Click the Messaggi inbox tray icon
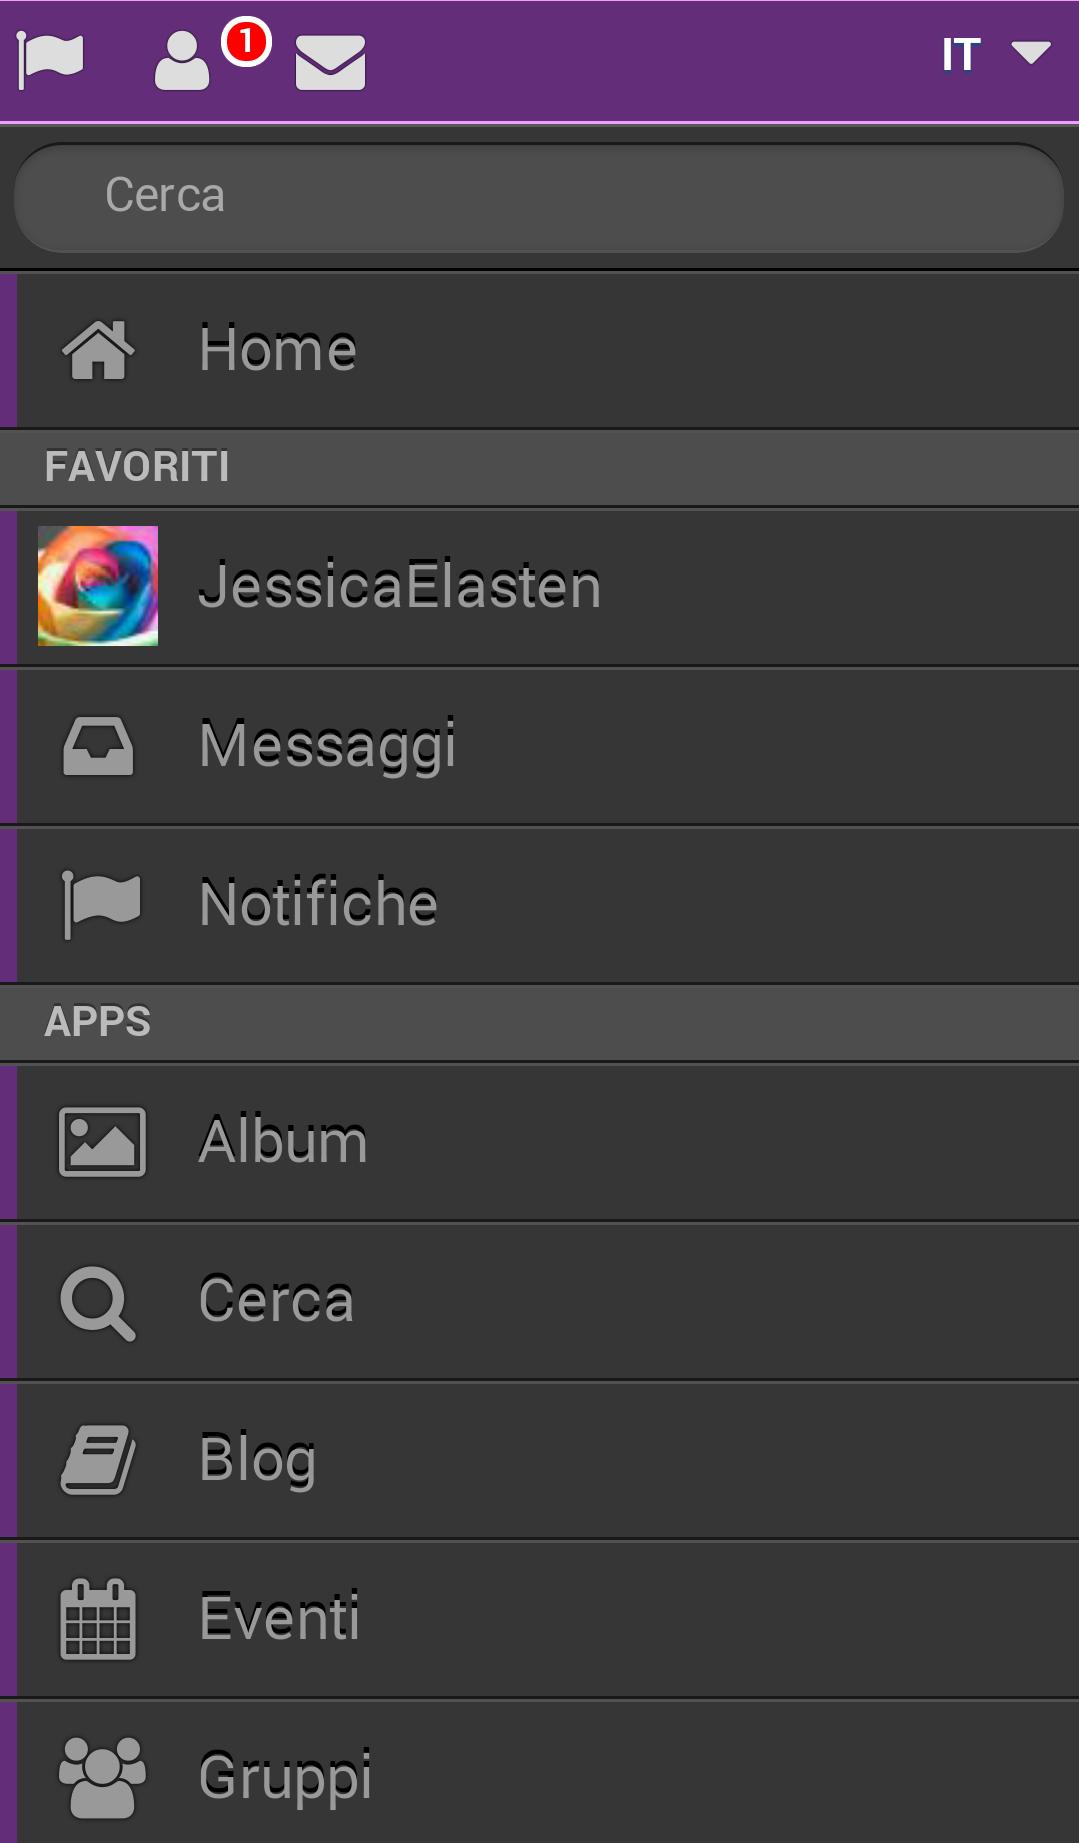 pos(98,746)
